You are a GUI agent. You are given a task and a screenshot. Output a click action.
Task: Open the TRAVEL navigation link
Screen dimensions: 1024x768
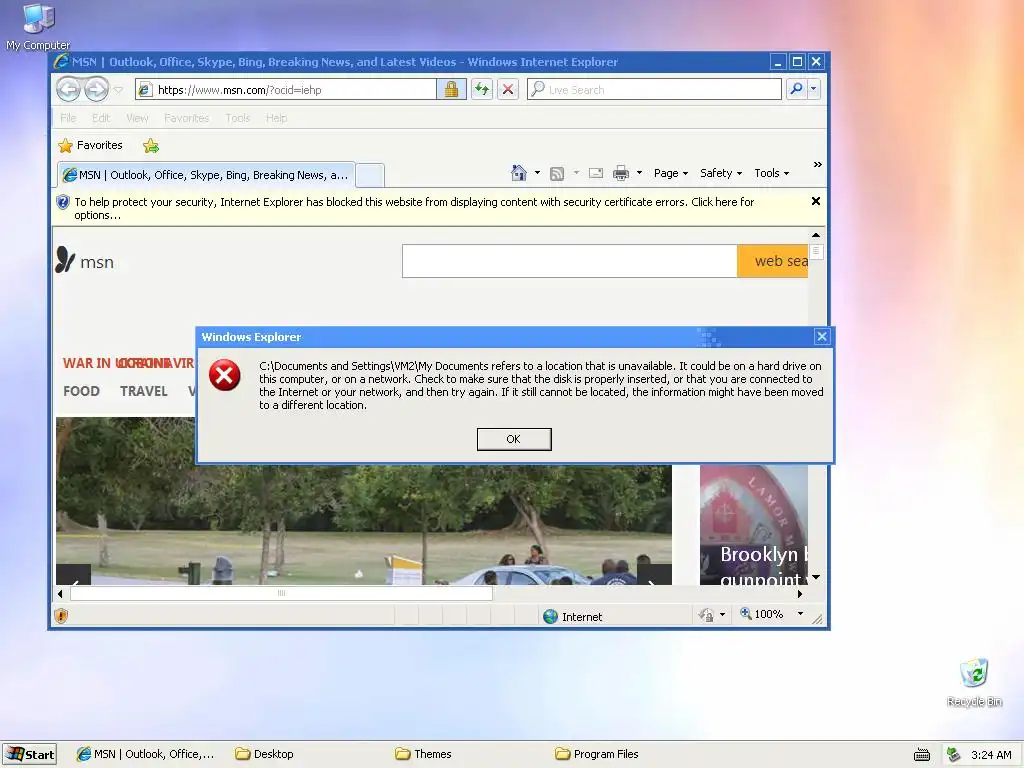tap(144, 391)
